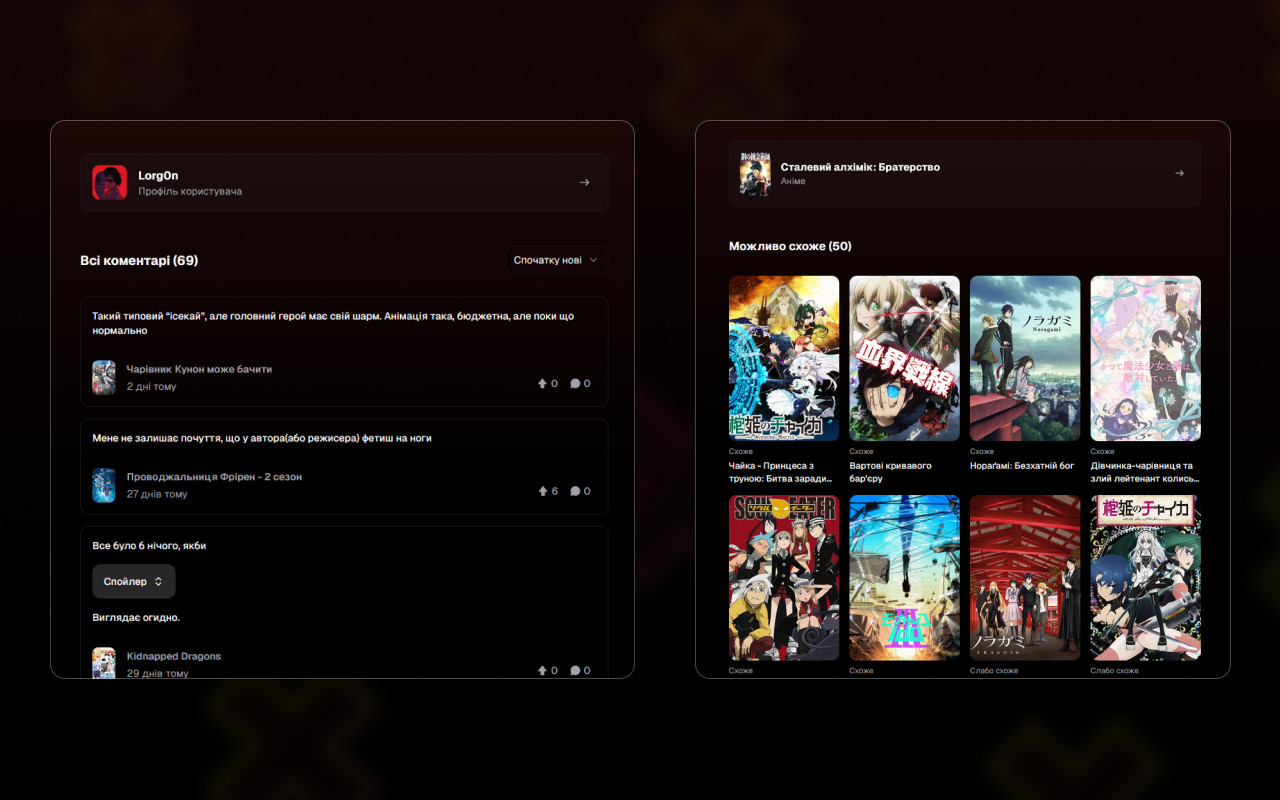Click the Слабо схоже label under red torii poster
The height and width of the screenshot is (800, 1280).
pos(994,670)
